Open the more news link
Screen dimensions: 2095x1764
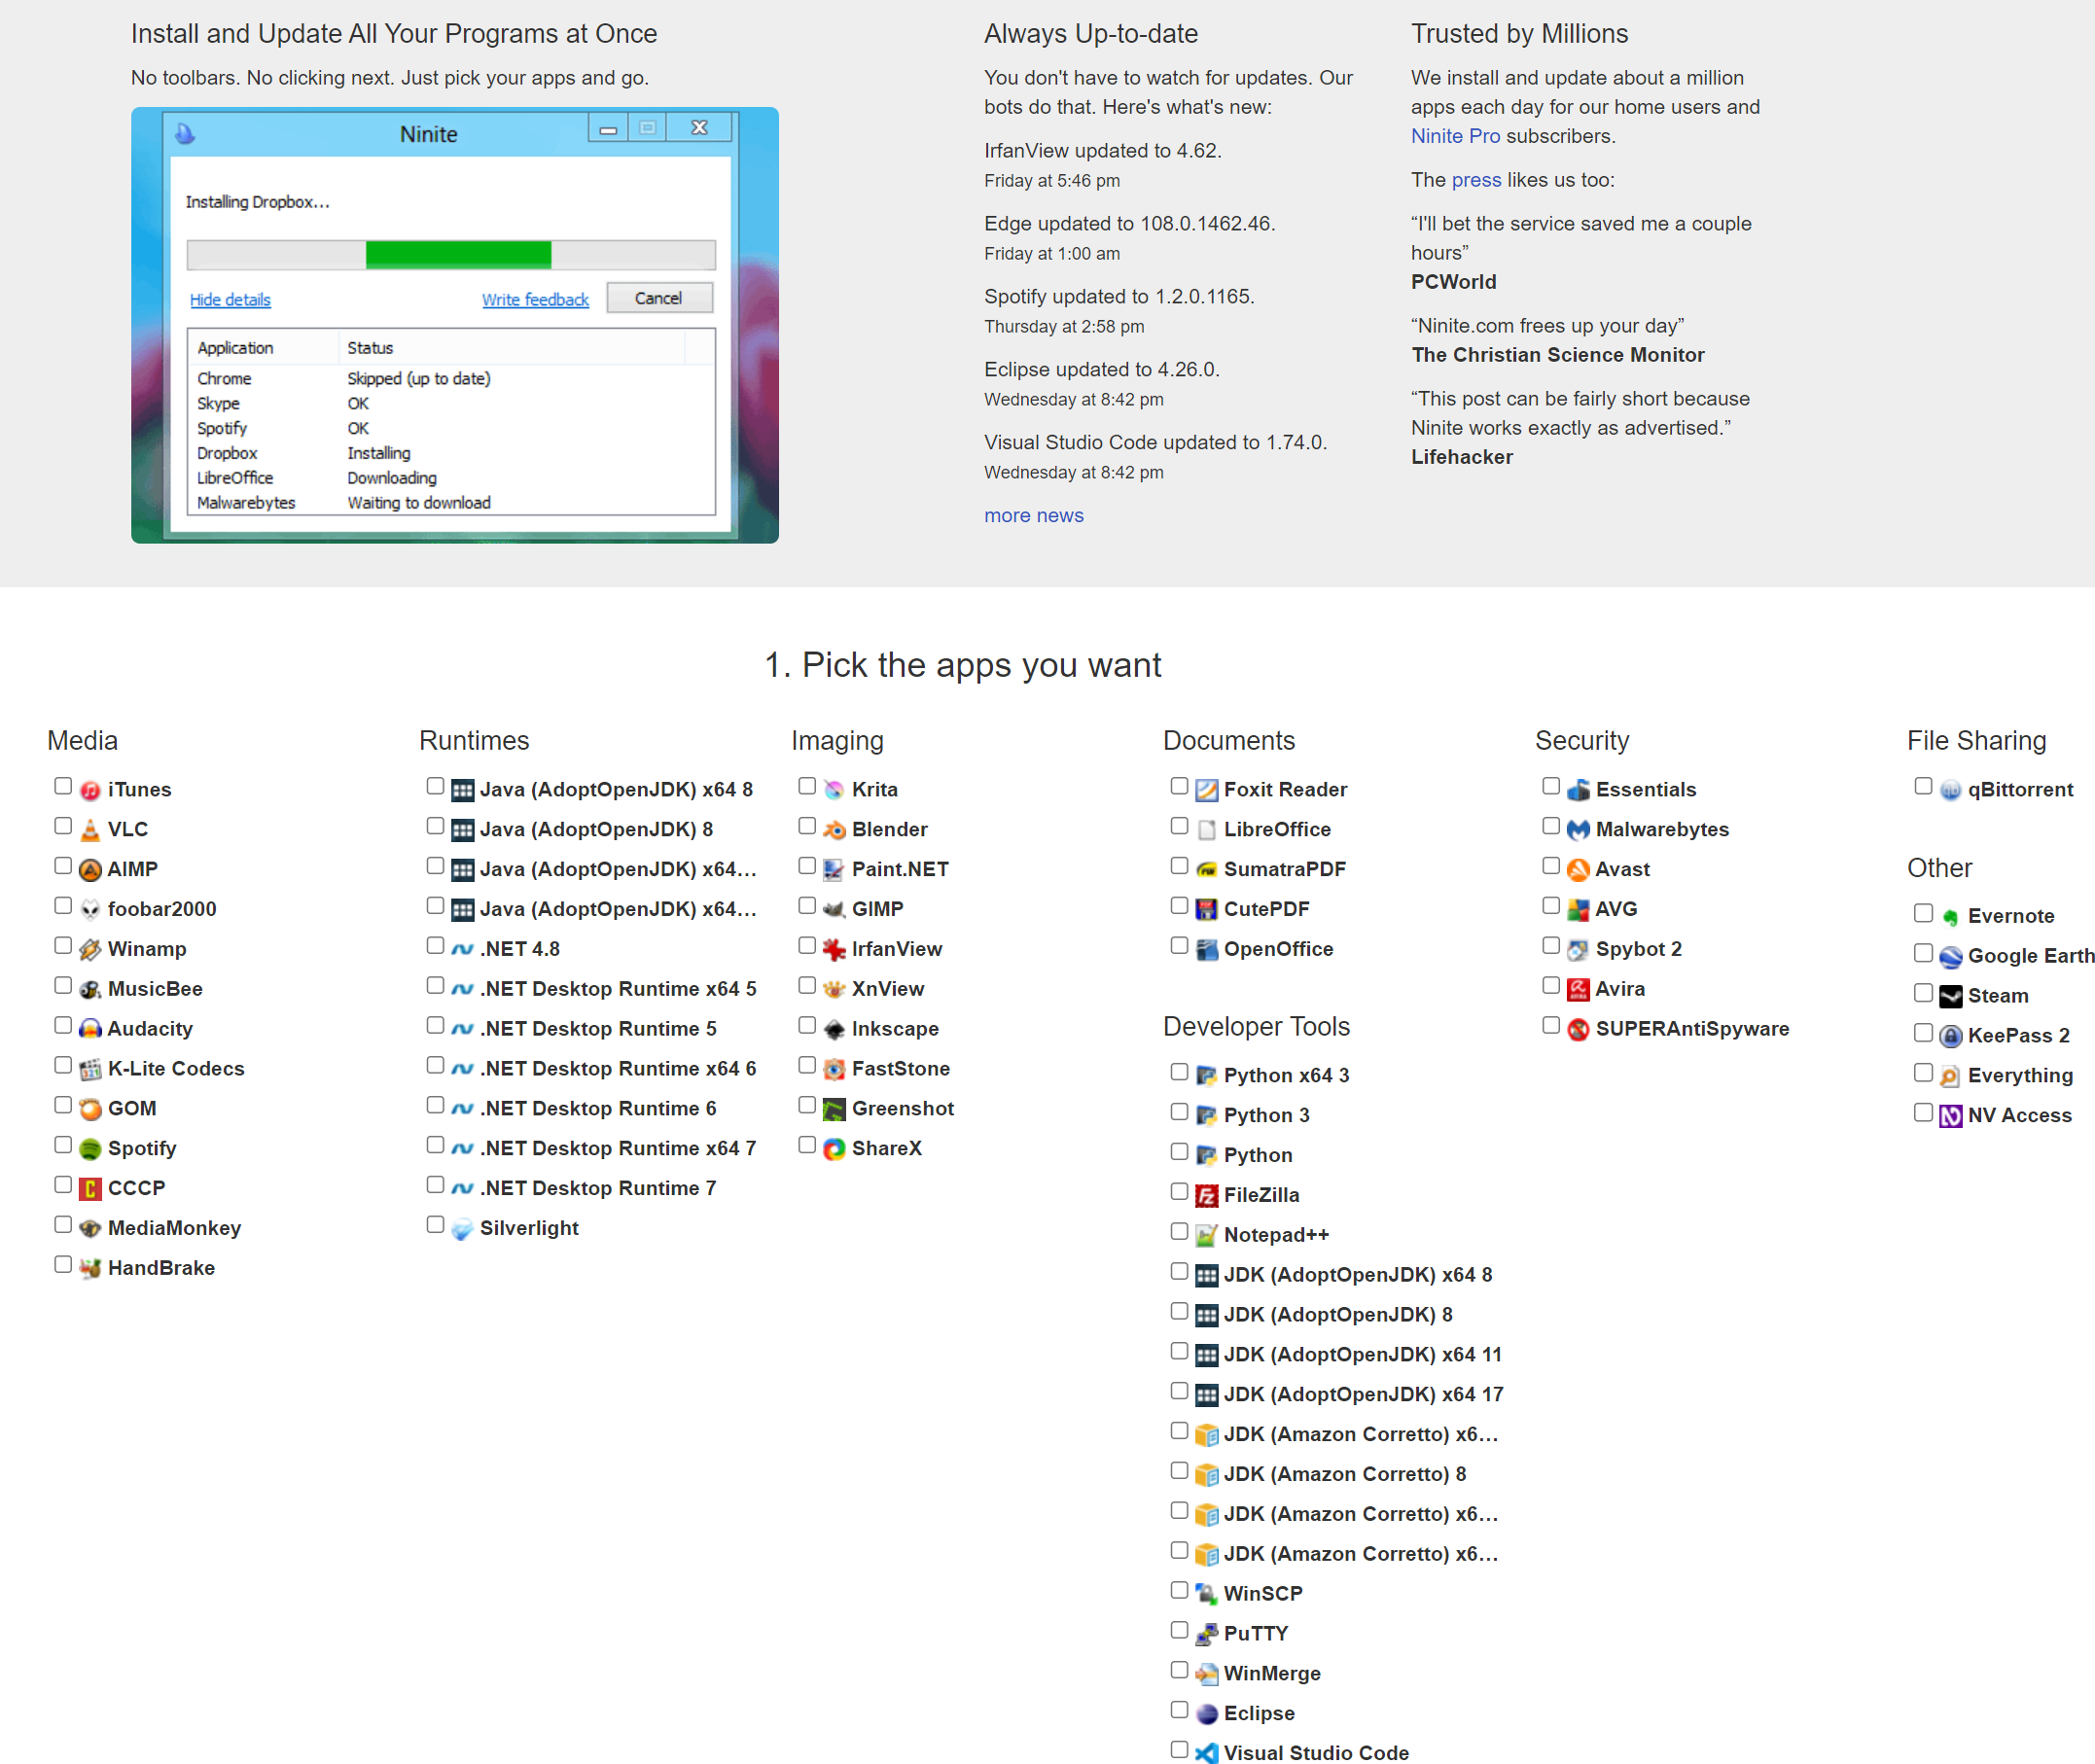1033,516
